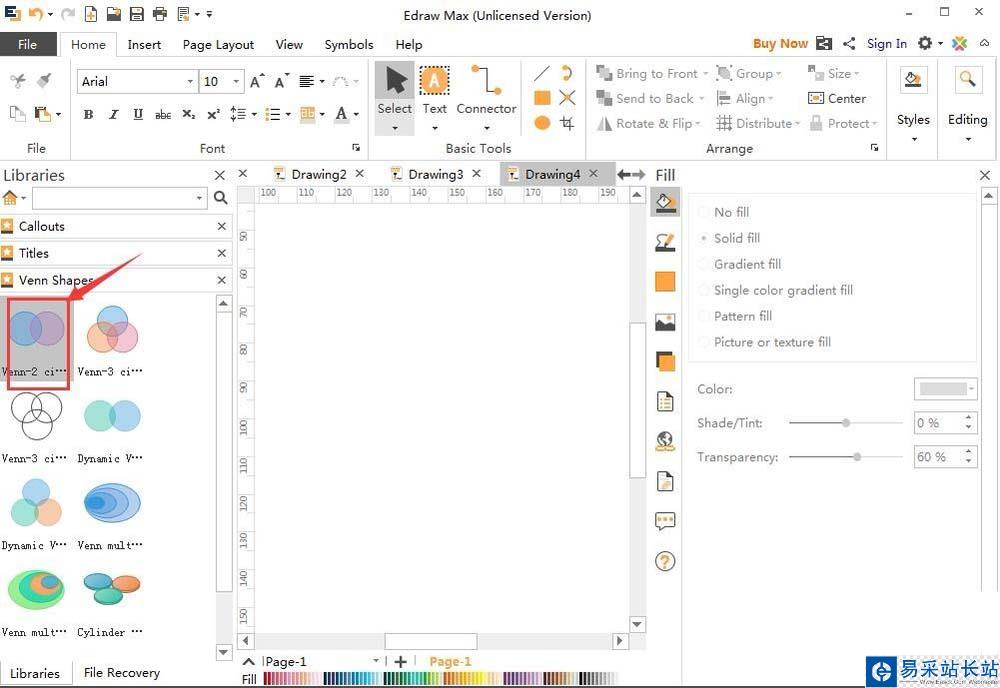1000x688 pixels.
Task: Open the Page Layout ribbon tab
Action: (218, 44)
